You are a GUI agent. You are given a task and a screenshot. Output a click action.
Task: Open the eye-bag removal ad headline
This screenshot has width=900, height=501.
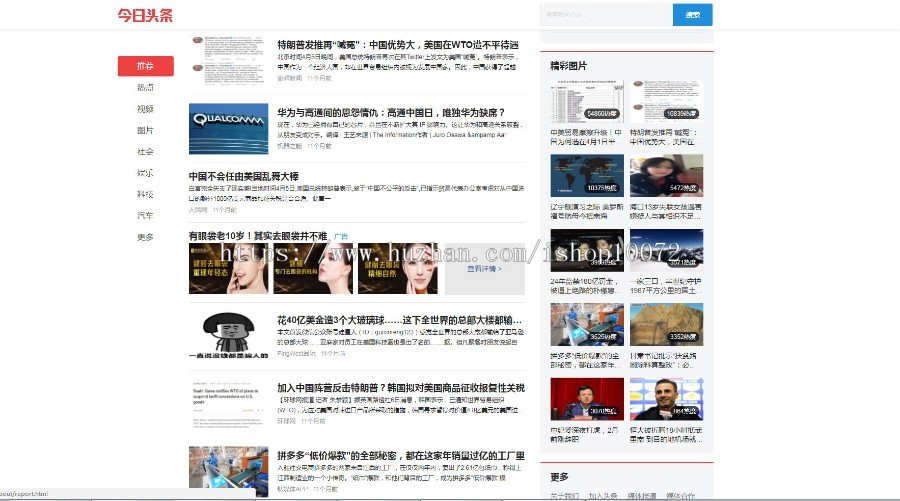258,236
